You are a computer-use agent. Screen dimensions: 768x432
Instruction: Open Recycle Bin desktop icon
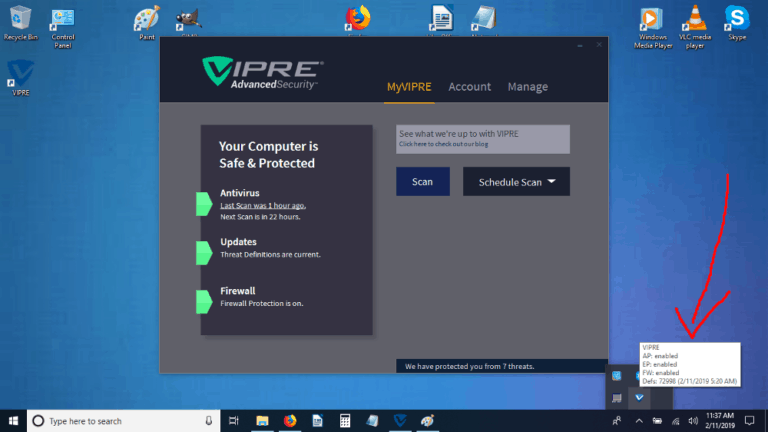coord(20,22)
